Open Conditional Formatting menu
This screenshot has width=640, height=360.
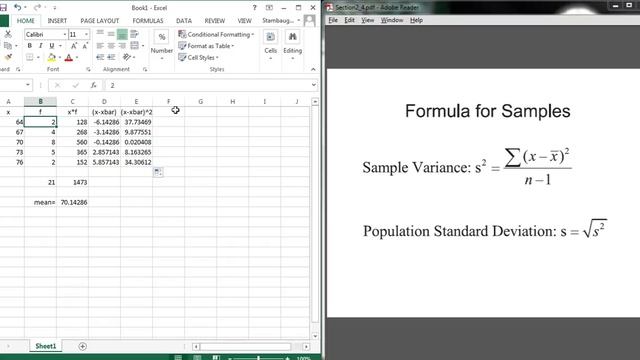pos(216,34)
